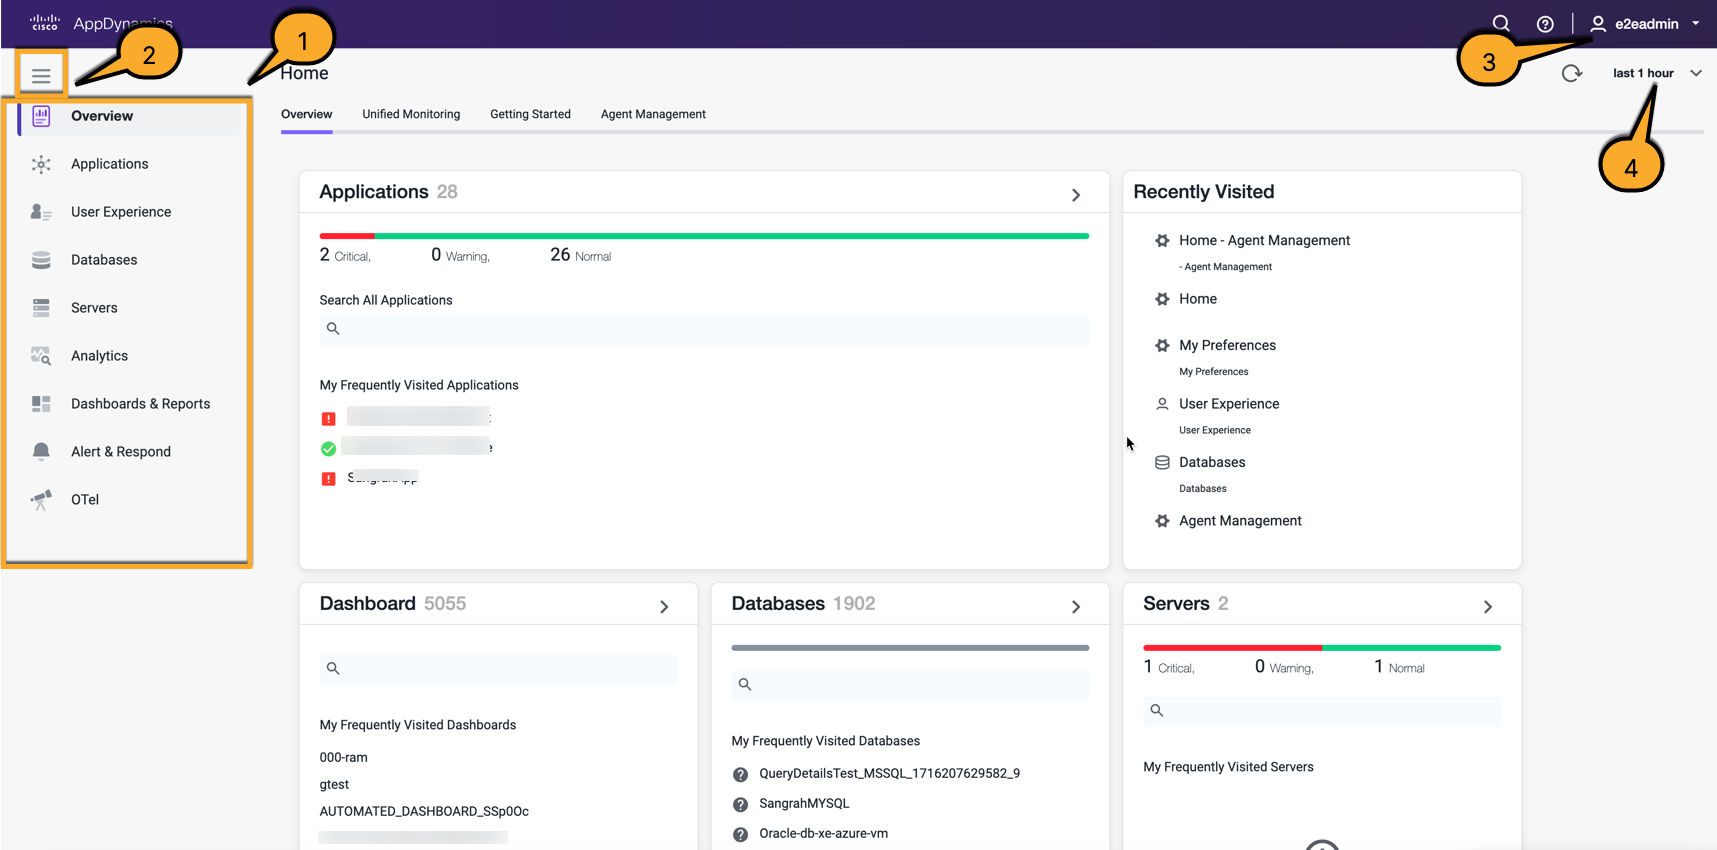Open the e2eadmin account dropdown arrow
Image resolution: width=1717 pixels, height=850 pixels.
(x=1696, y=24)
